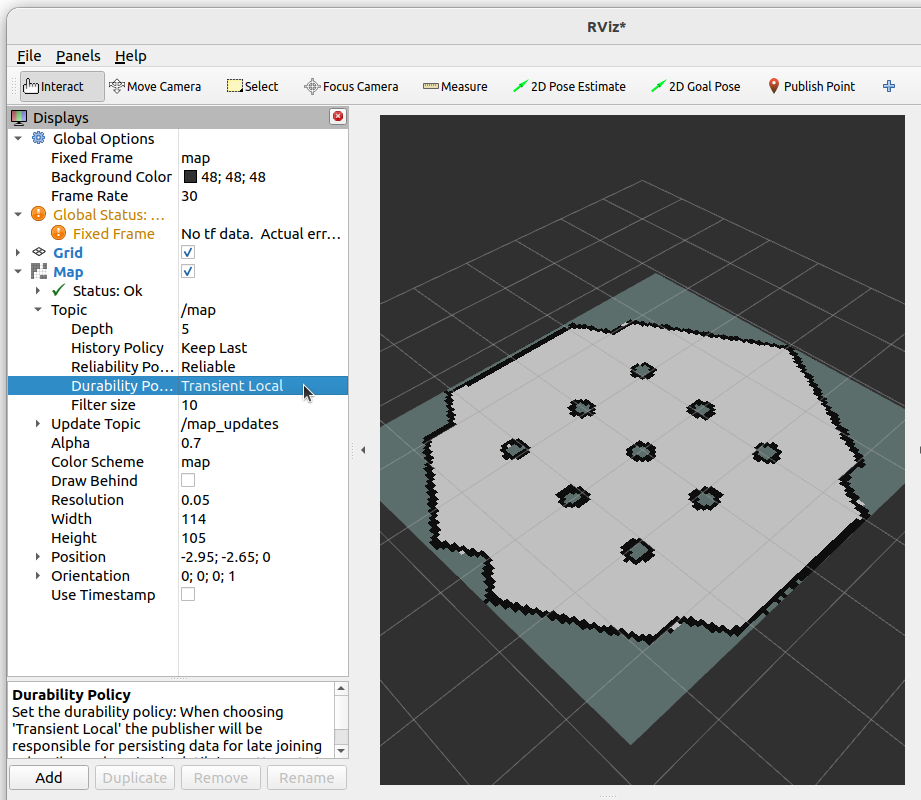Close the Displays panel with red X
The width and height of the screenshot is (921, 800).
point(338,116)
